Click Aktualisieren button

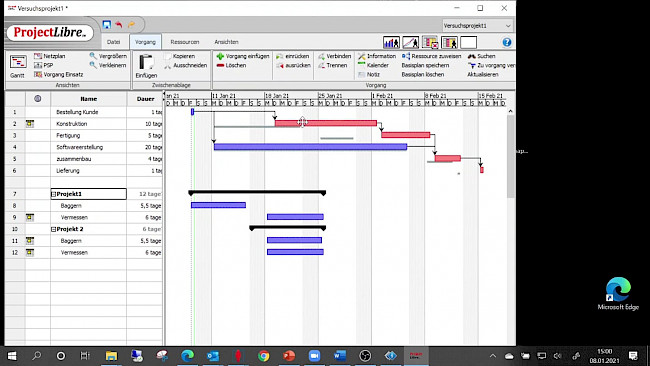[x=483, y=74]
